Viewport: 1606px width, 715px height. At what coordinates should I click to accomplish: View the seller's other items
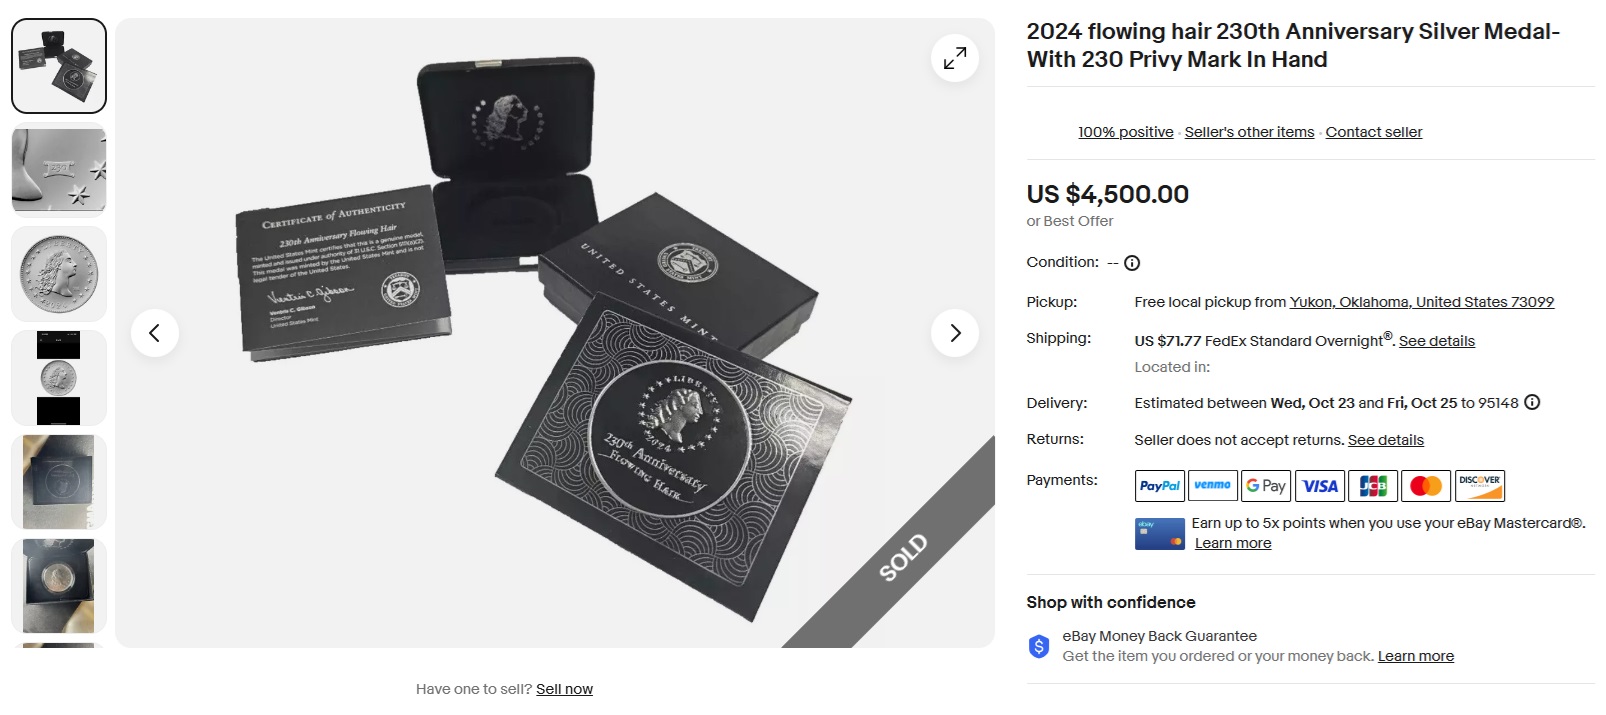click(1249, 132)
